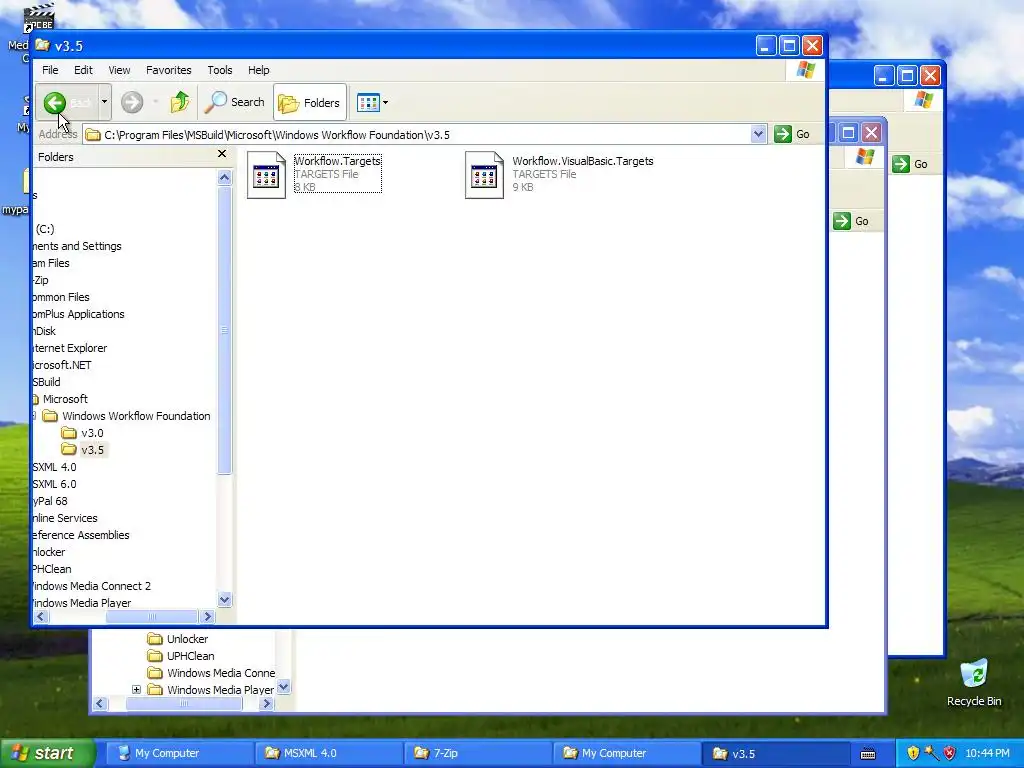
Task: Click the clock showing 10:44 PM
Action: [987, 753]
